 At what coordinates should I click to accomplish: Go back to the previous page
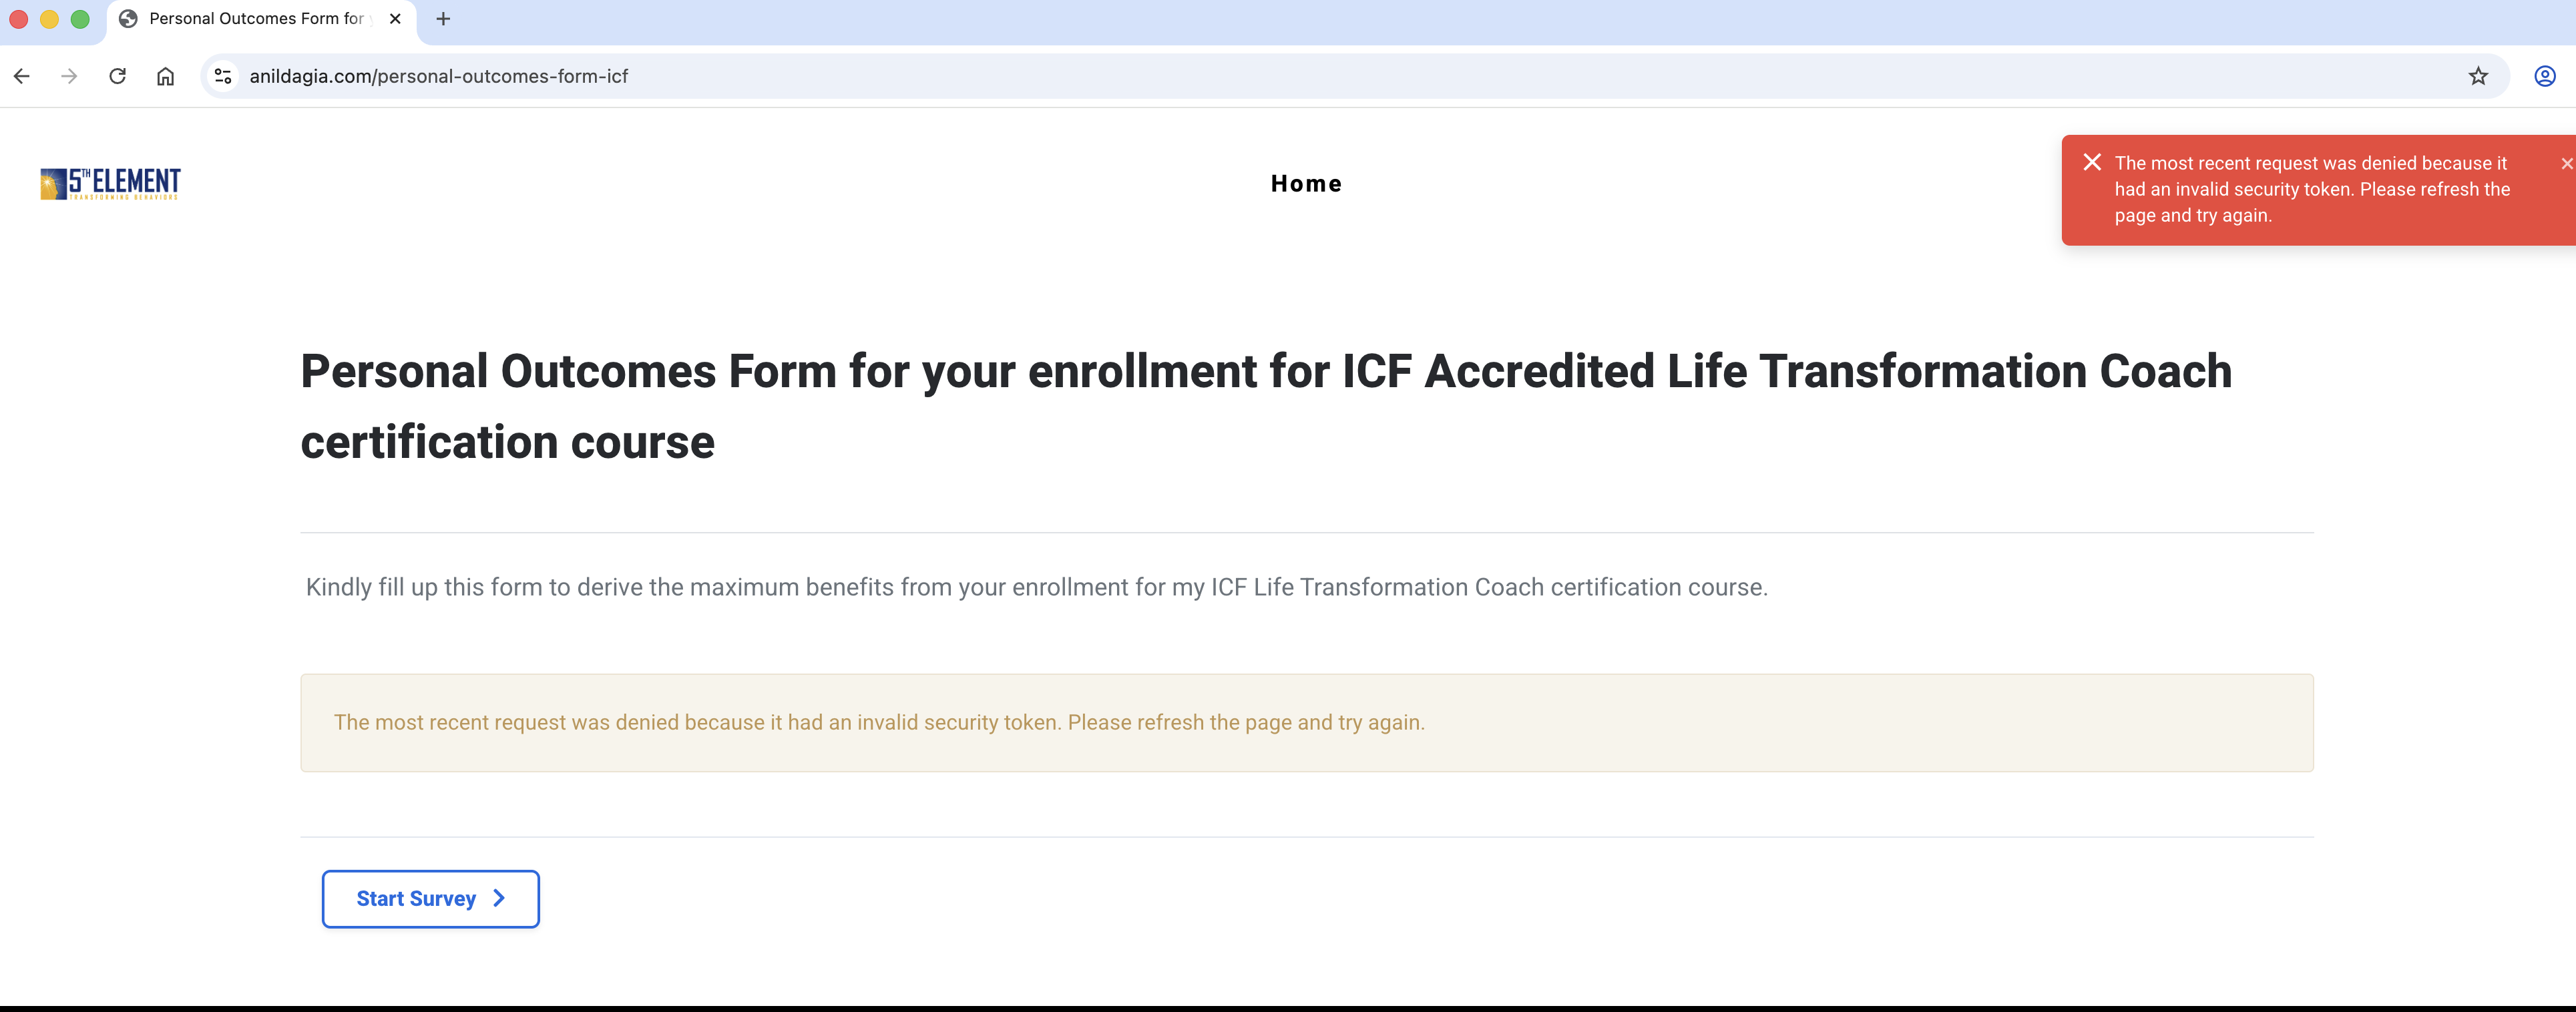click(x=22, y=76)
